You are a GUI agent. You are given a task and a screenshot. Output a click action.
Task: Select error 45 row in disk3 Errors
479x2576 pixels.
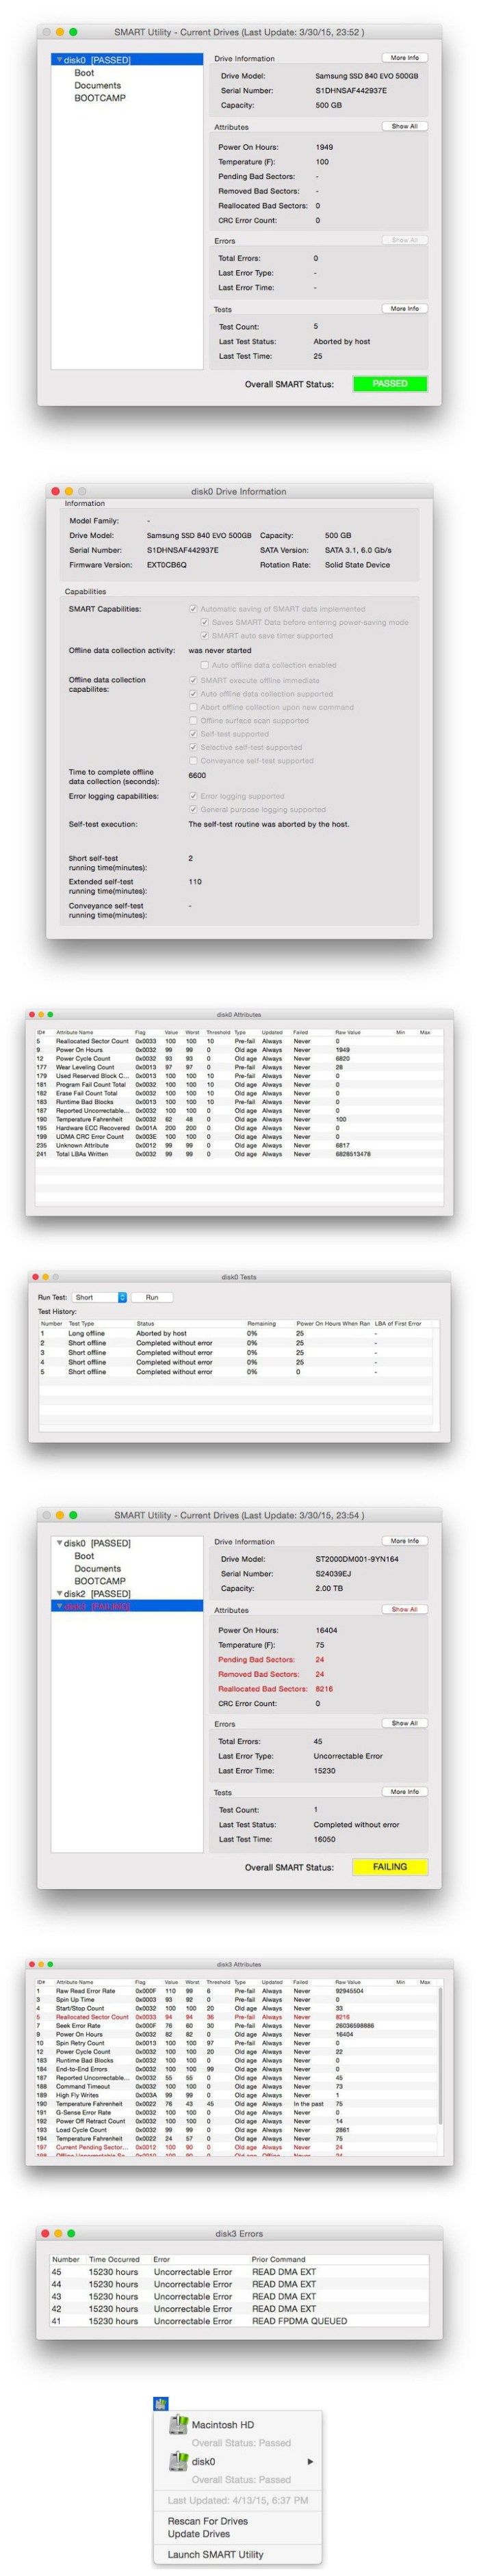pos(239,2272)
